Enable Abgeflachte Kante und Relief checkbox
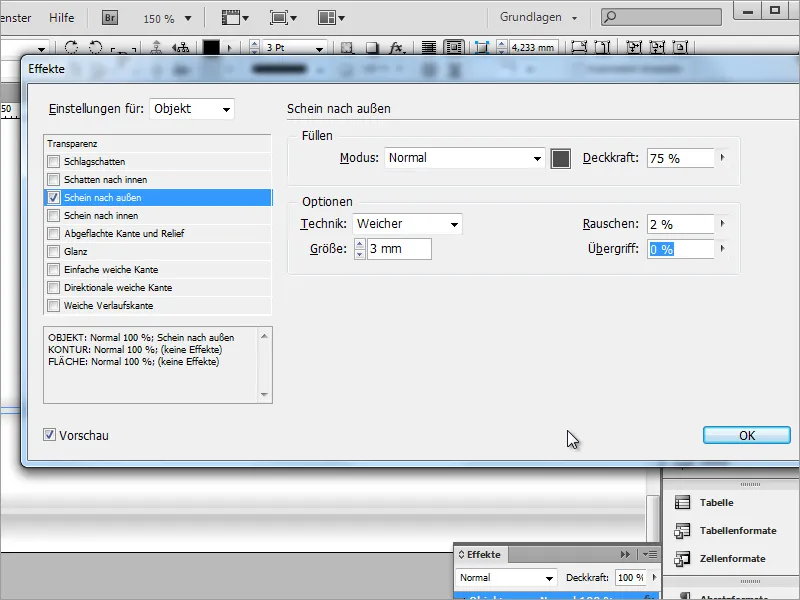The height and width of the screenshot is (600, 800). pos(53,234)
